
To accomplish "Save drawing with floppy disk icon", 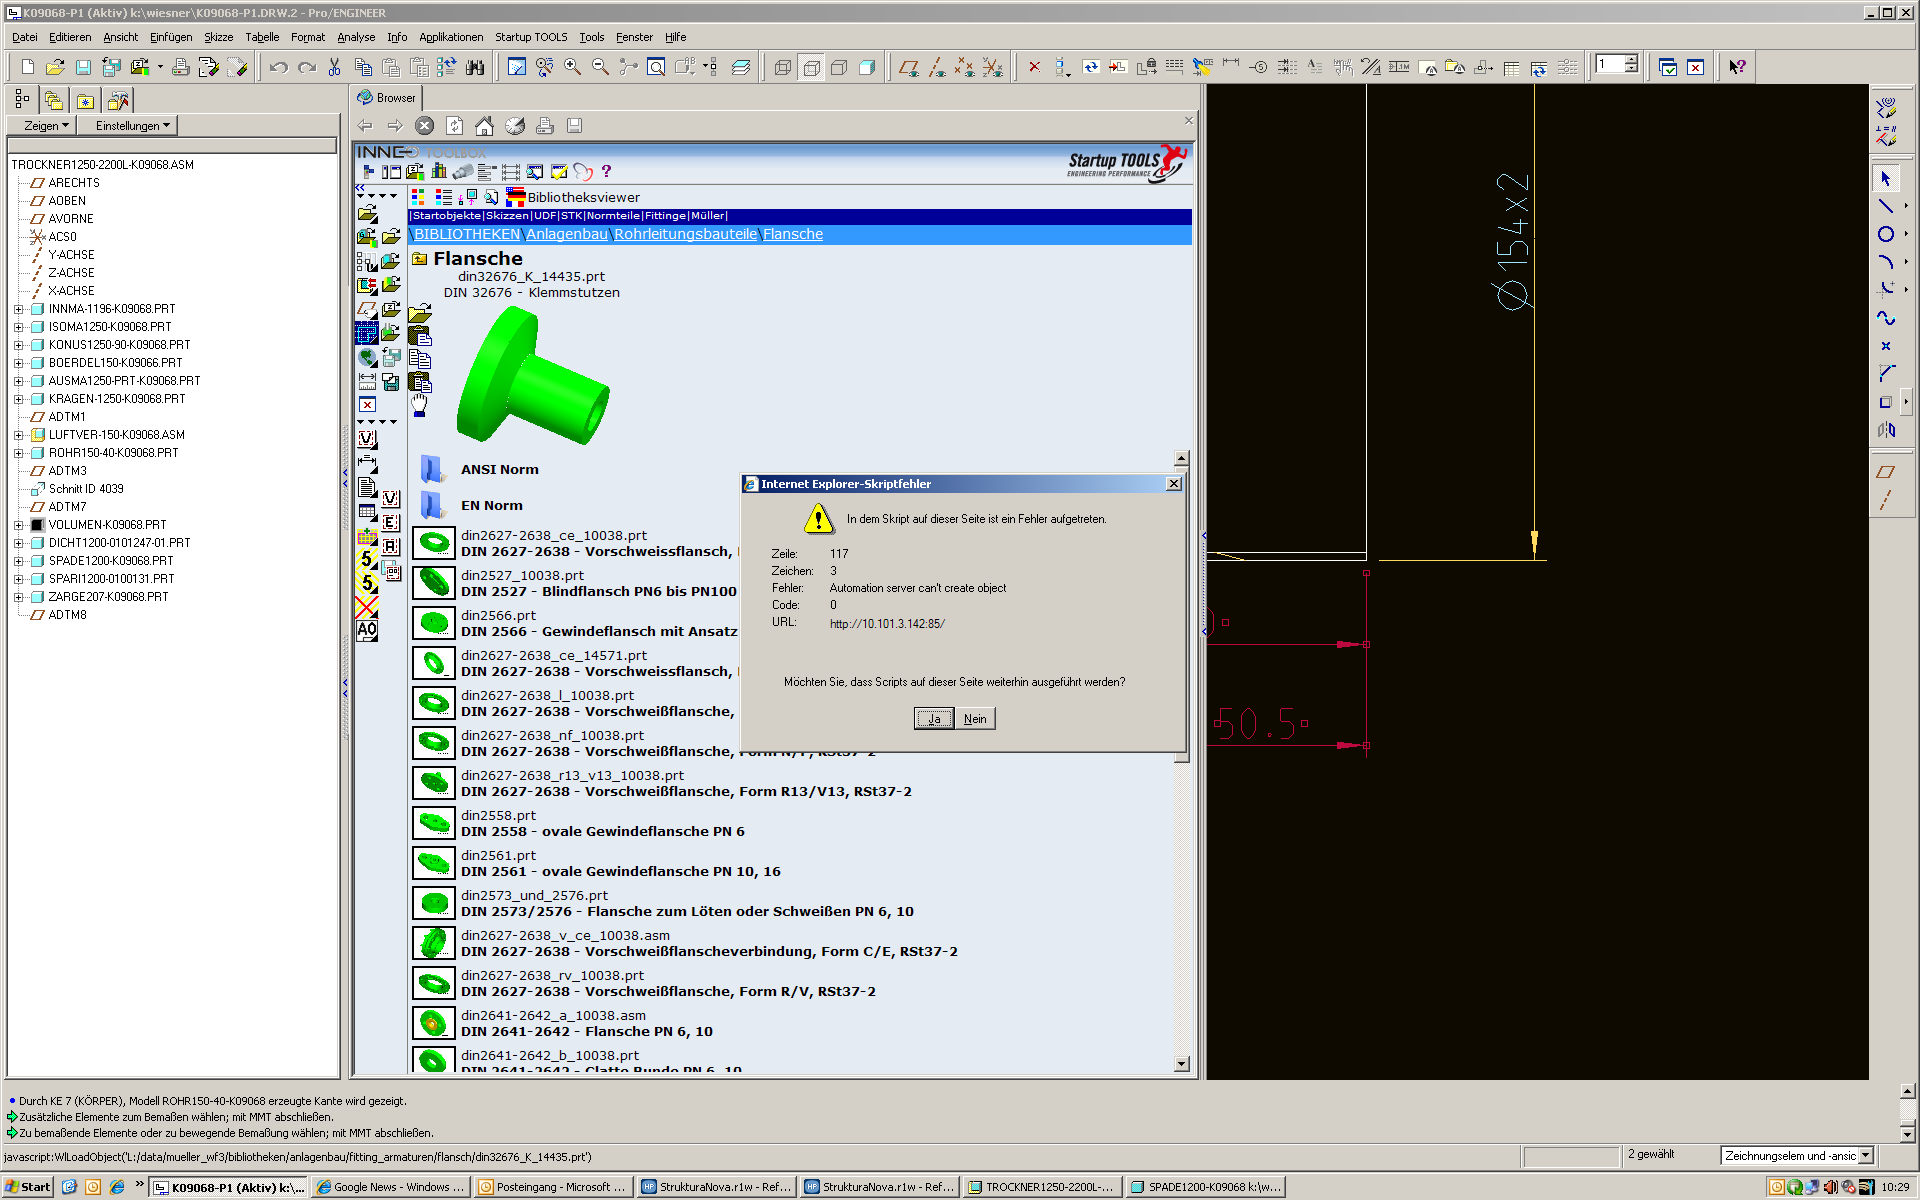I will 83,67.
